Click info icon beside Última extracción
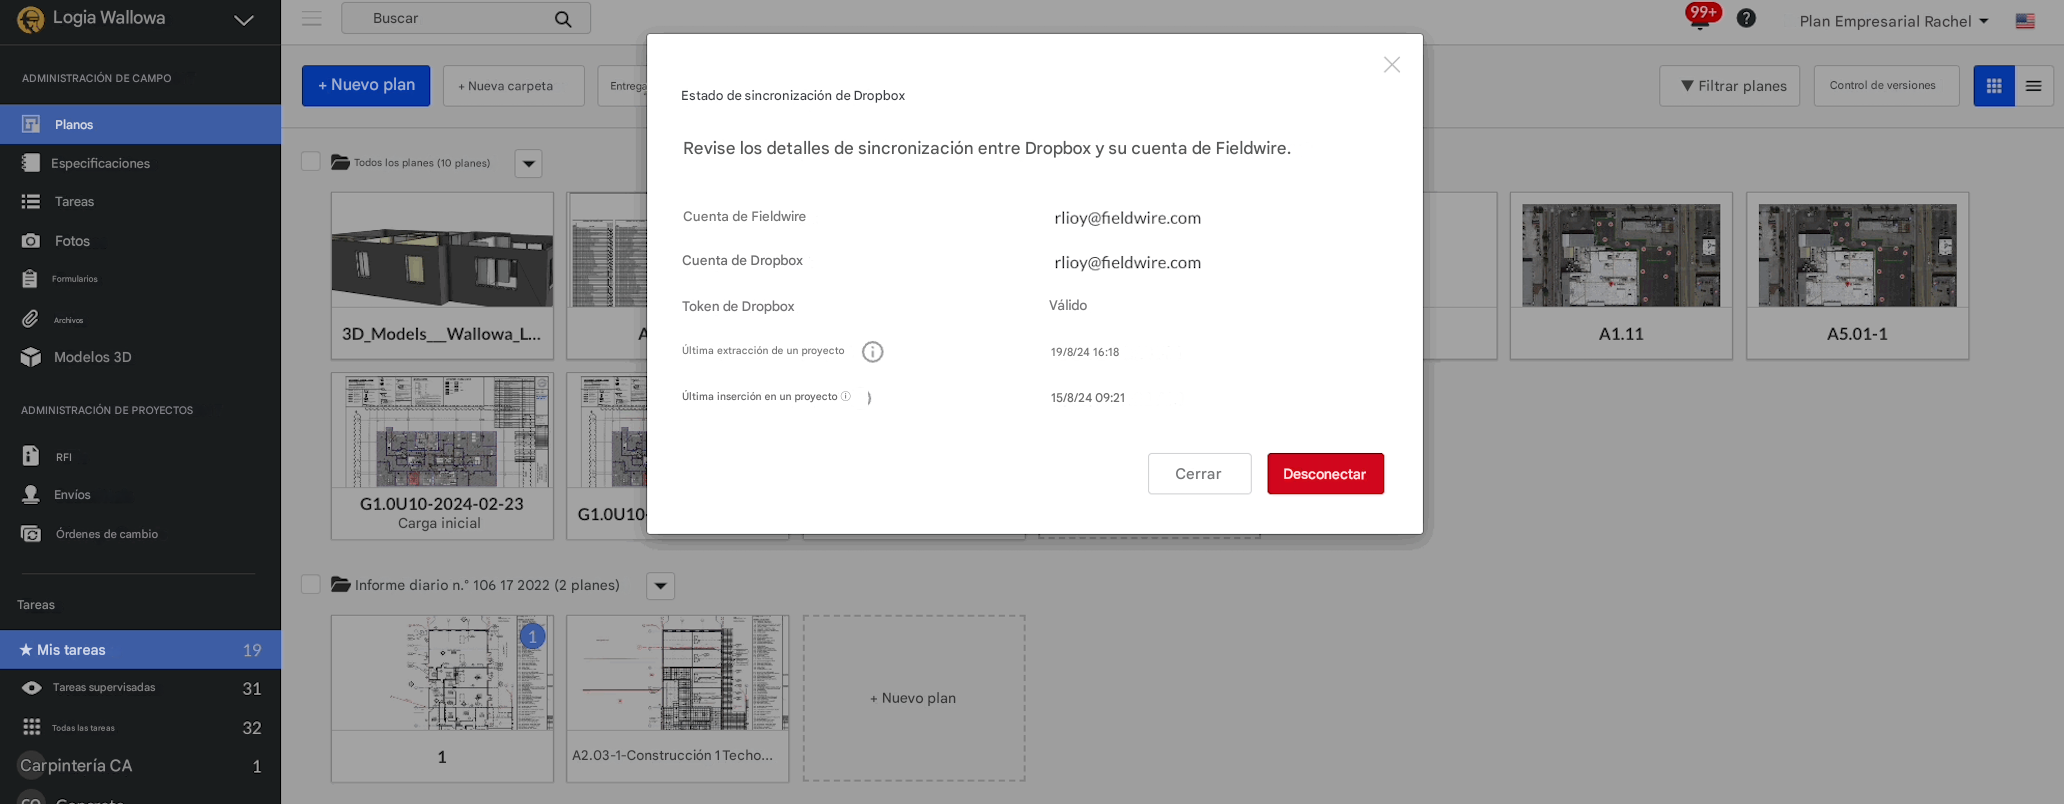This screenshot has width=2064, height=804. (x=872, y=352)
